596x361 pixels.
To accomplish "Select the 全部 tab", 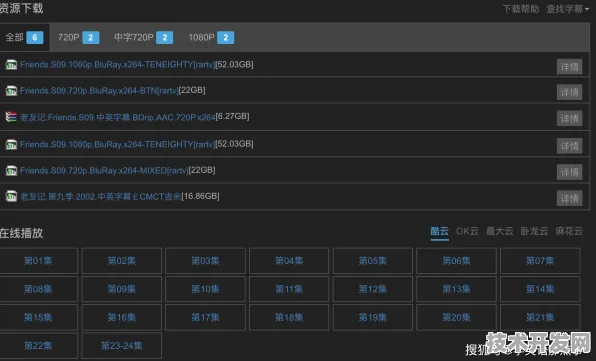I will [x=24, y=37].
